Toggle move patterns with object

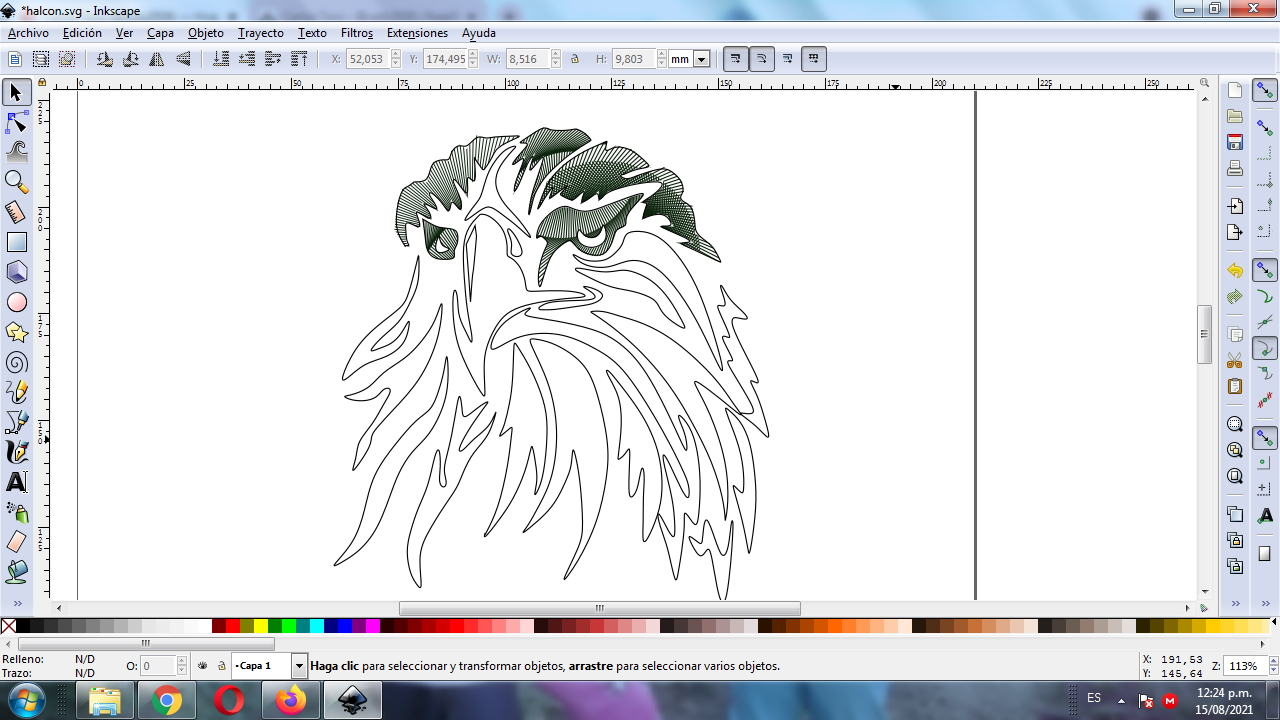[814, 59]
